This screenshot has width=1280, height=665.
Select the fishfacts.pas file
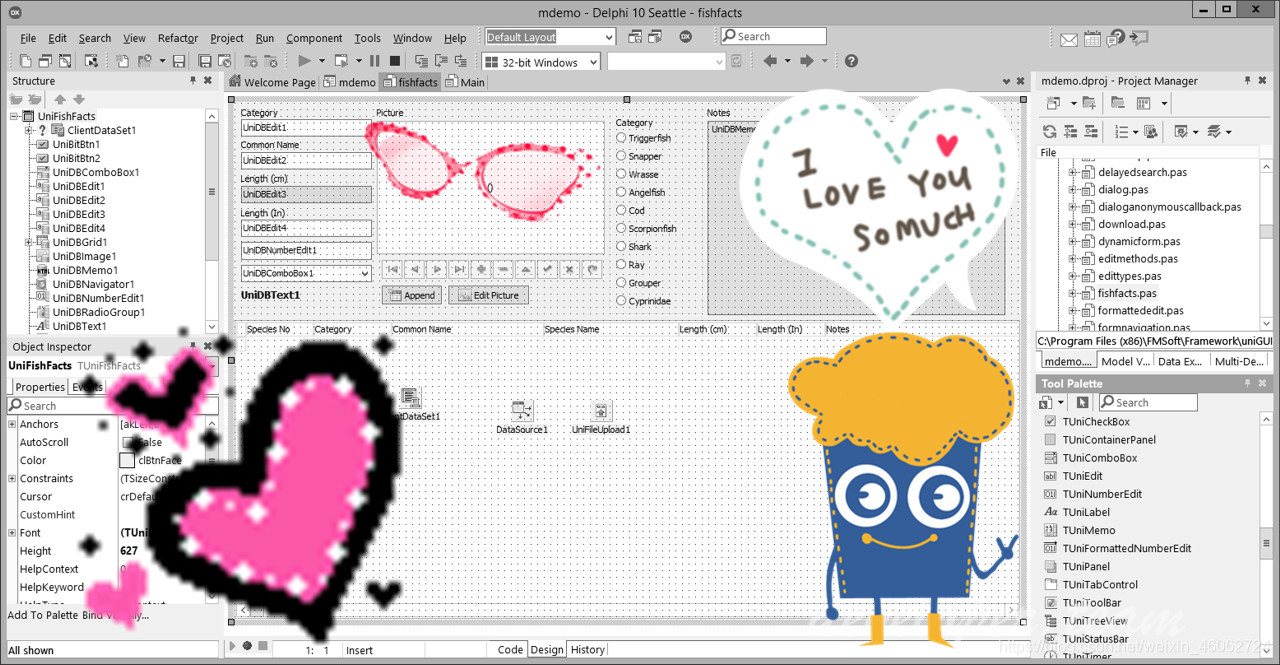pos(1127,293)
